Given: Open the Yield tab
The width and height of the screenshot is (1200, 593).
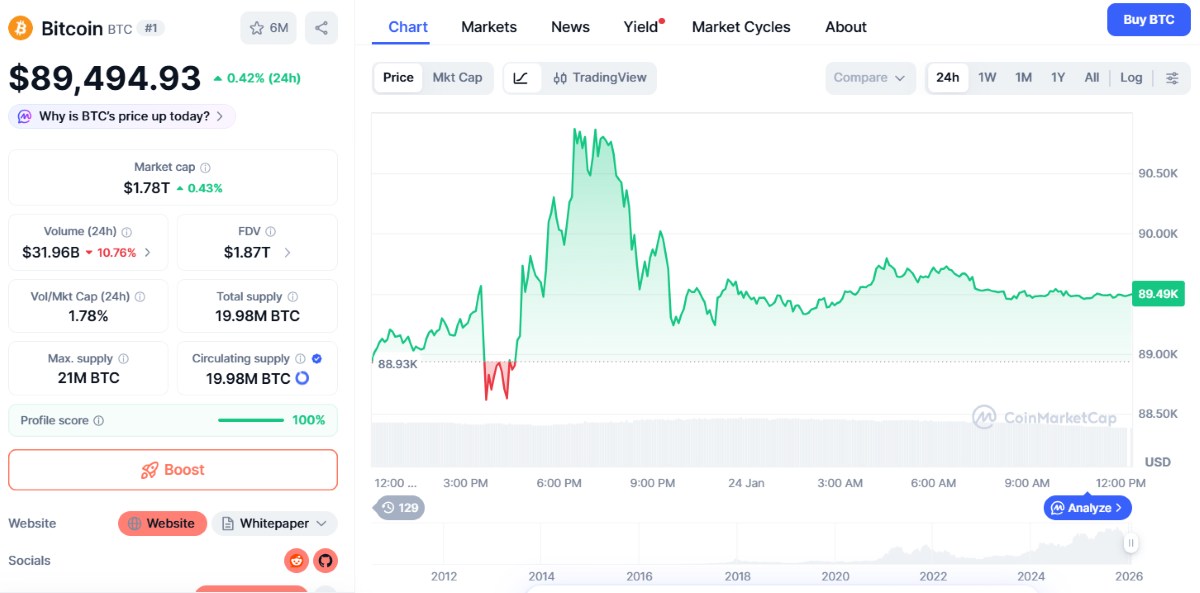Looking at the screenshot, I should click(x=643, y=27).
